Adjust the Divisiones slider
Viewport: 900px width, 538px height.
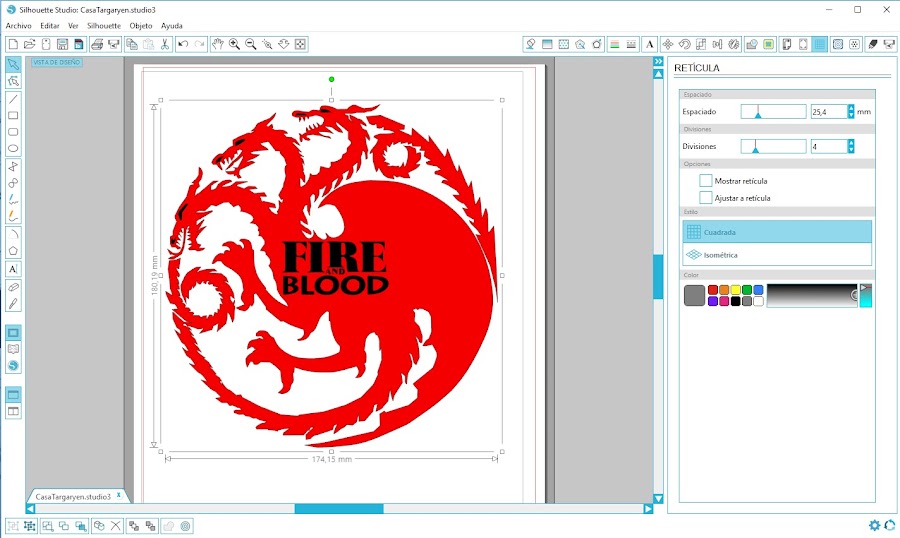[x=773, y=146]
